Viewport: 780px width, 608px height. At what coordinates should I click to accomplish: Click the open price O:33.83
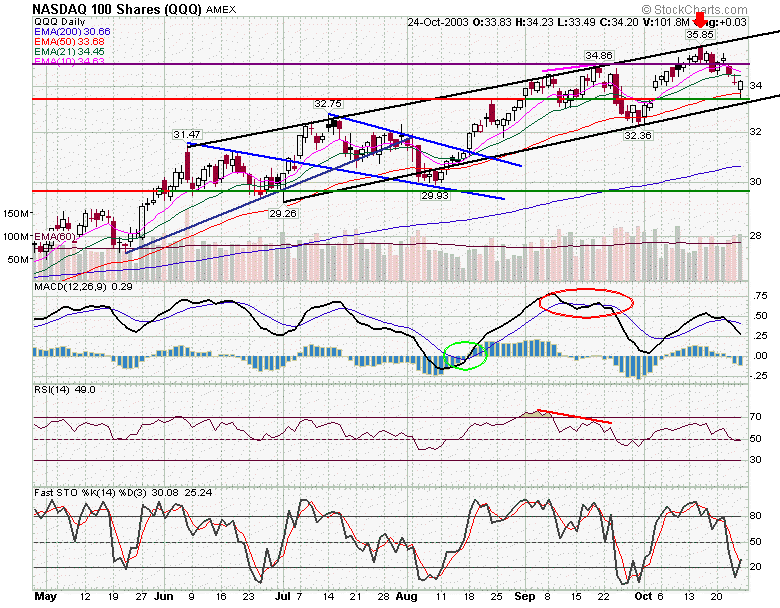pos(492,22)
